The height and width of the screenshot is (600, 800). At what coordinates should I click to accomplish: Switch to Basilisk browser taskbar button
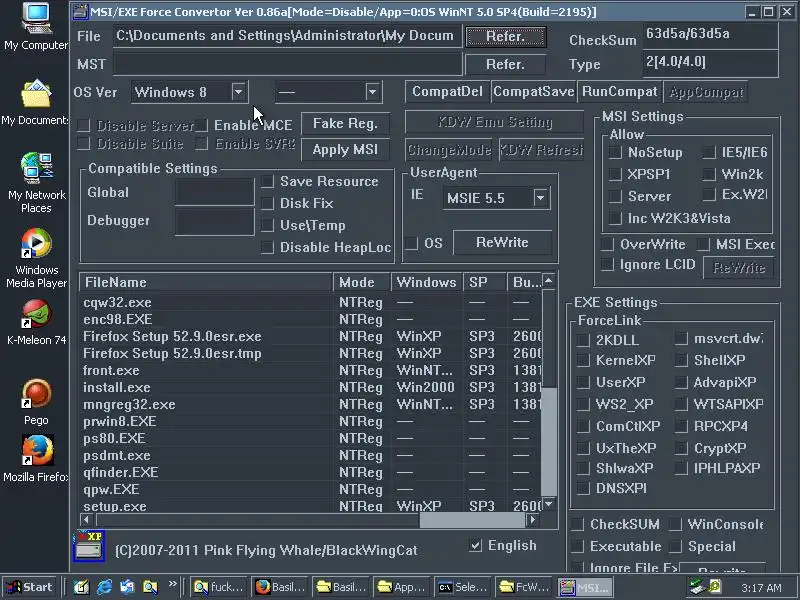click(280, 587)
